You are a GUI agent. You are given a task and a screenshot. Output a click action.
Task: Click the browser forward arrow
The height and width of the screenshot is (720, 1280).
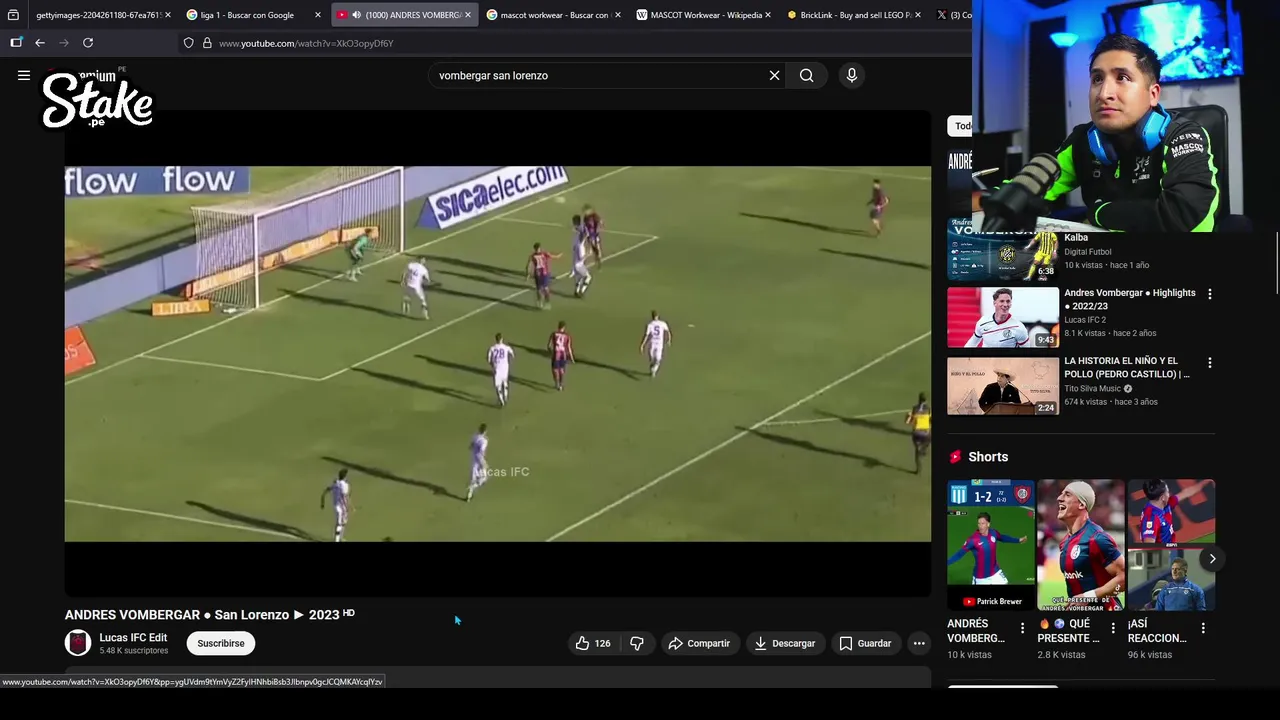(64, 43)
